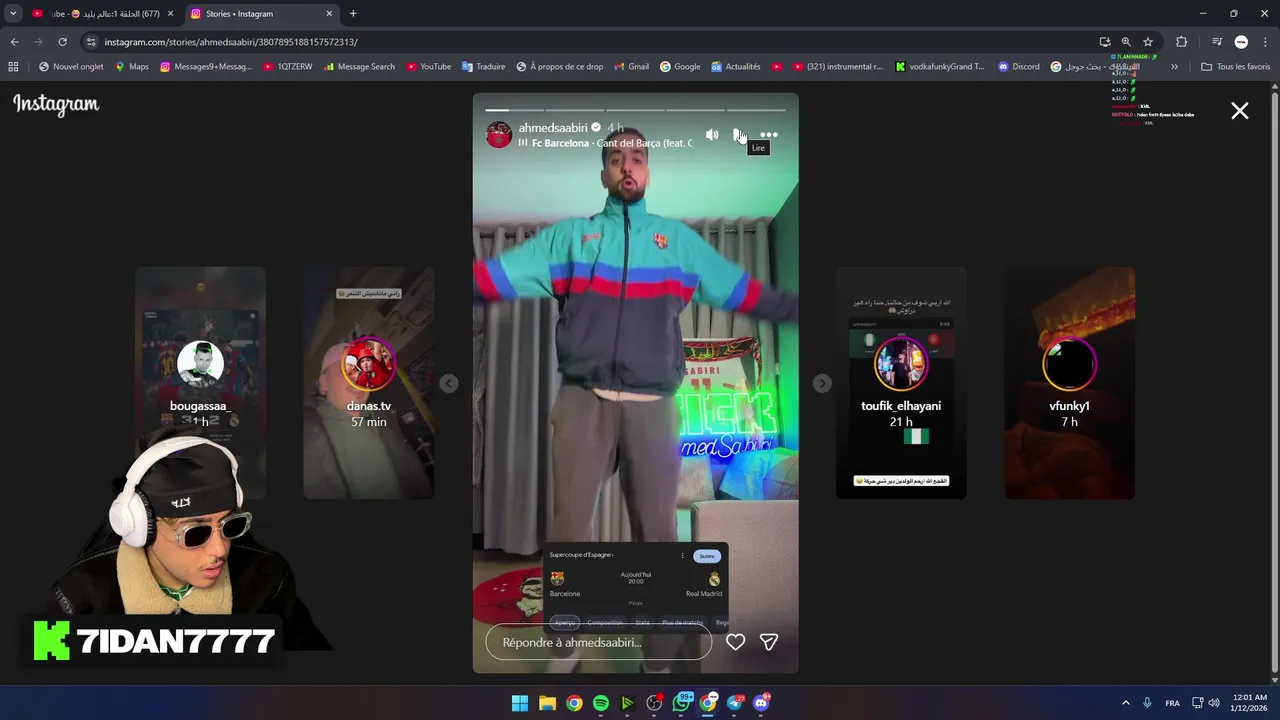
Task: Open the Google bookmark
Action: [680, 67]
